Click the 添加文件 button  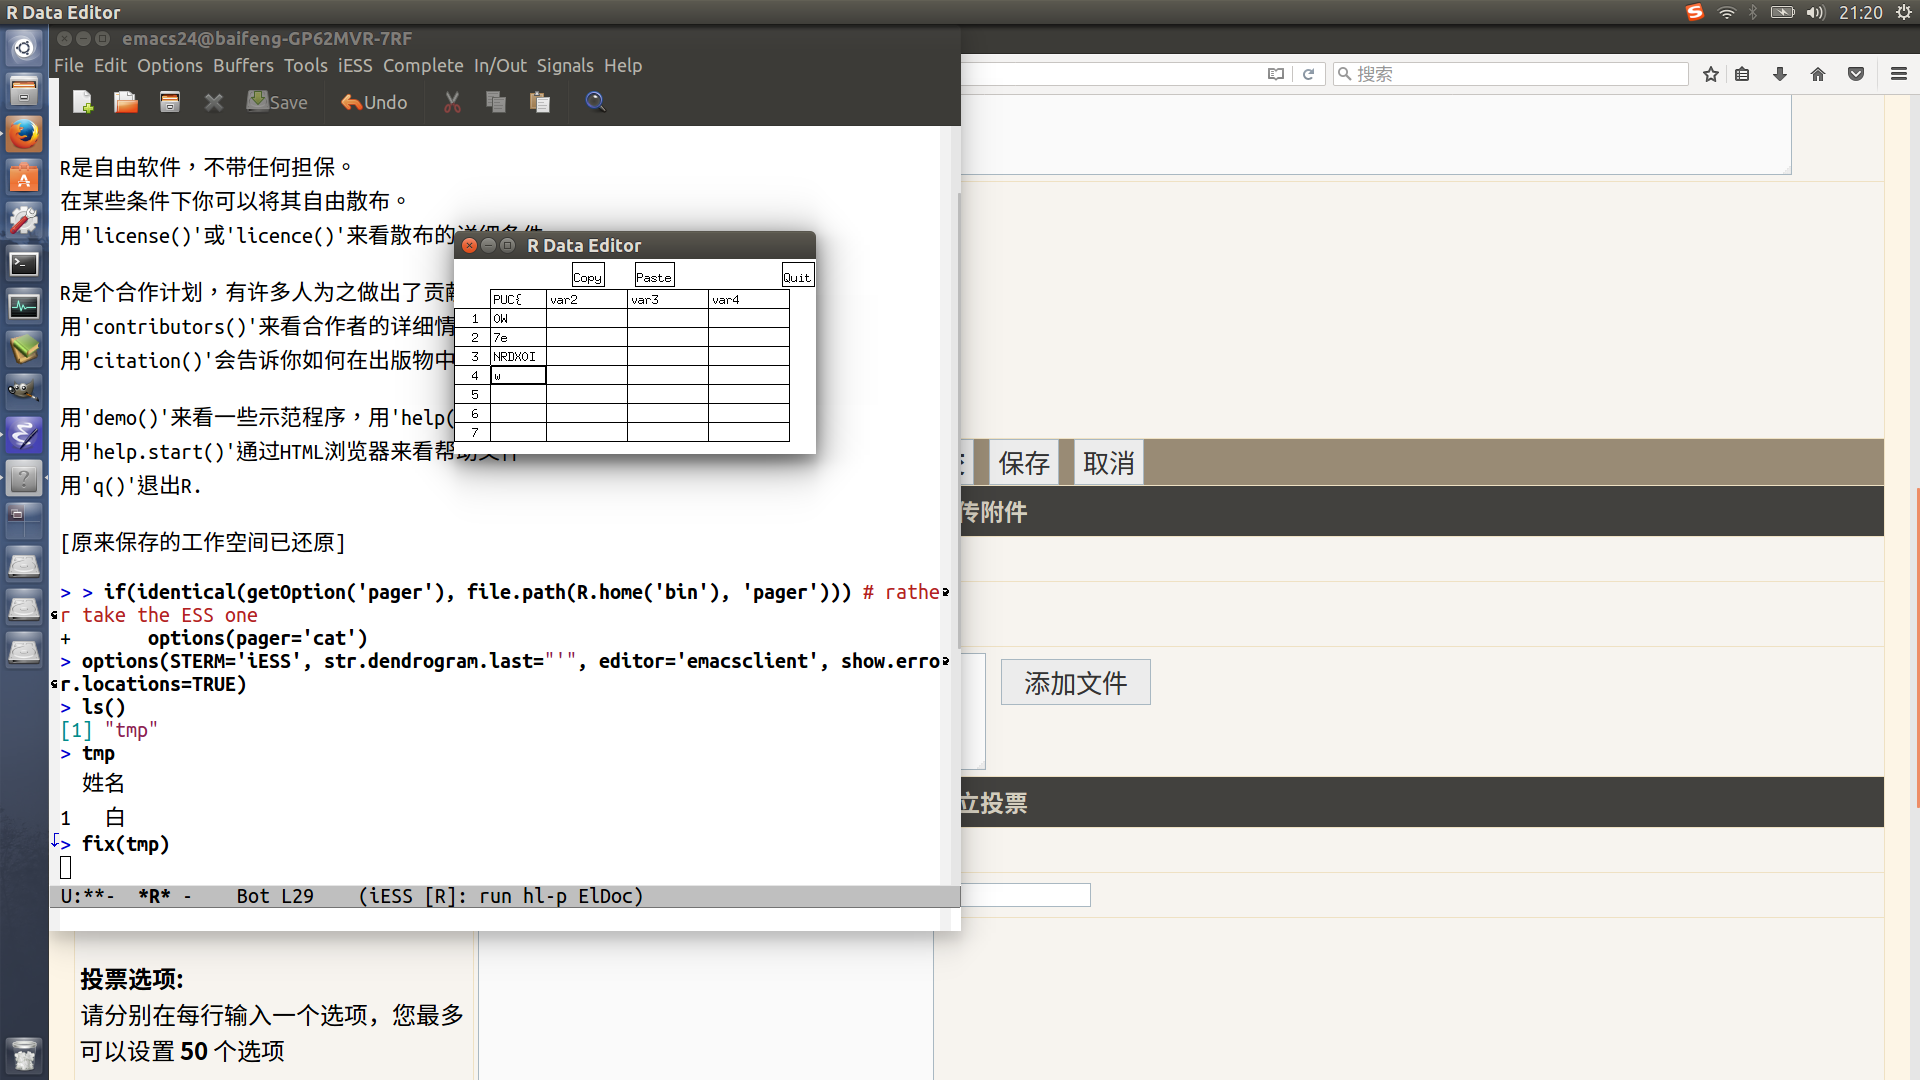[x=1076, y=683]
